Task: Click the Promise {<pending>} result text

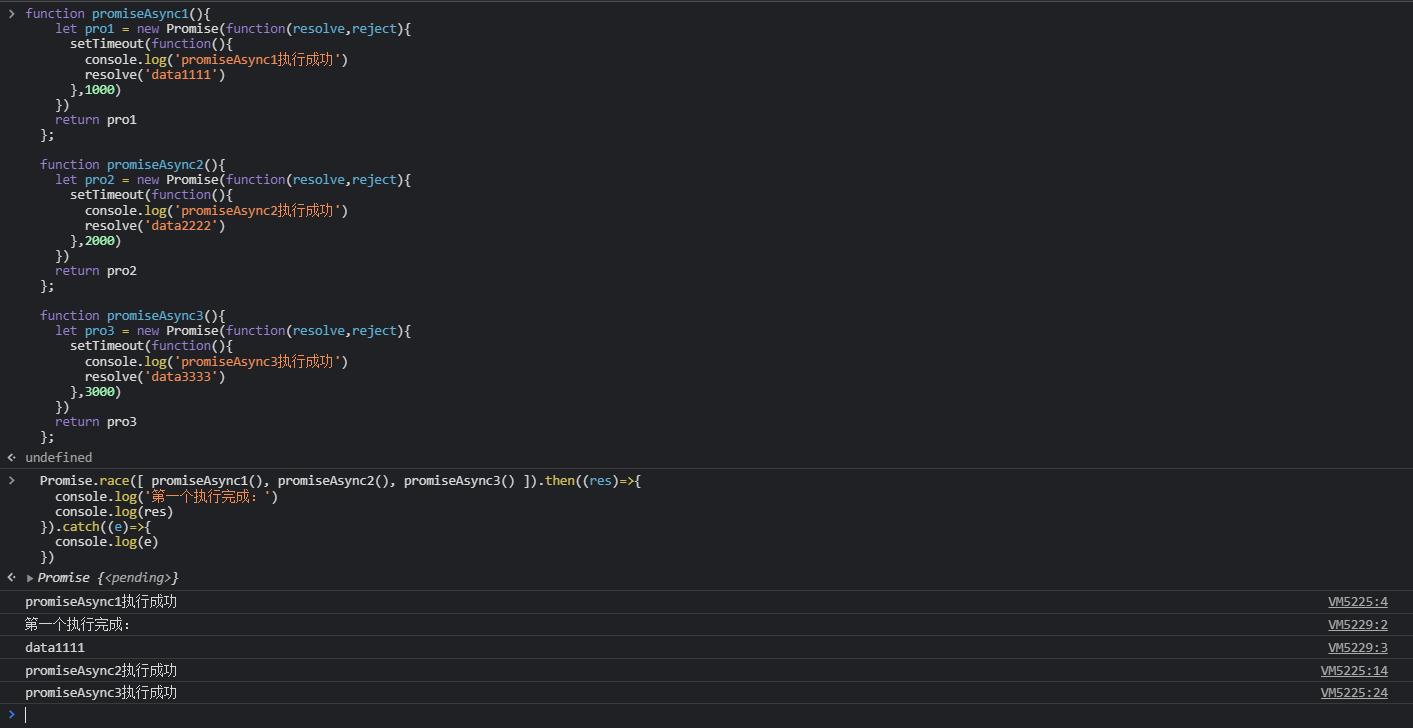Action: pos(108,578)
